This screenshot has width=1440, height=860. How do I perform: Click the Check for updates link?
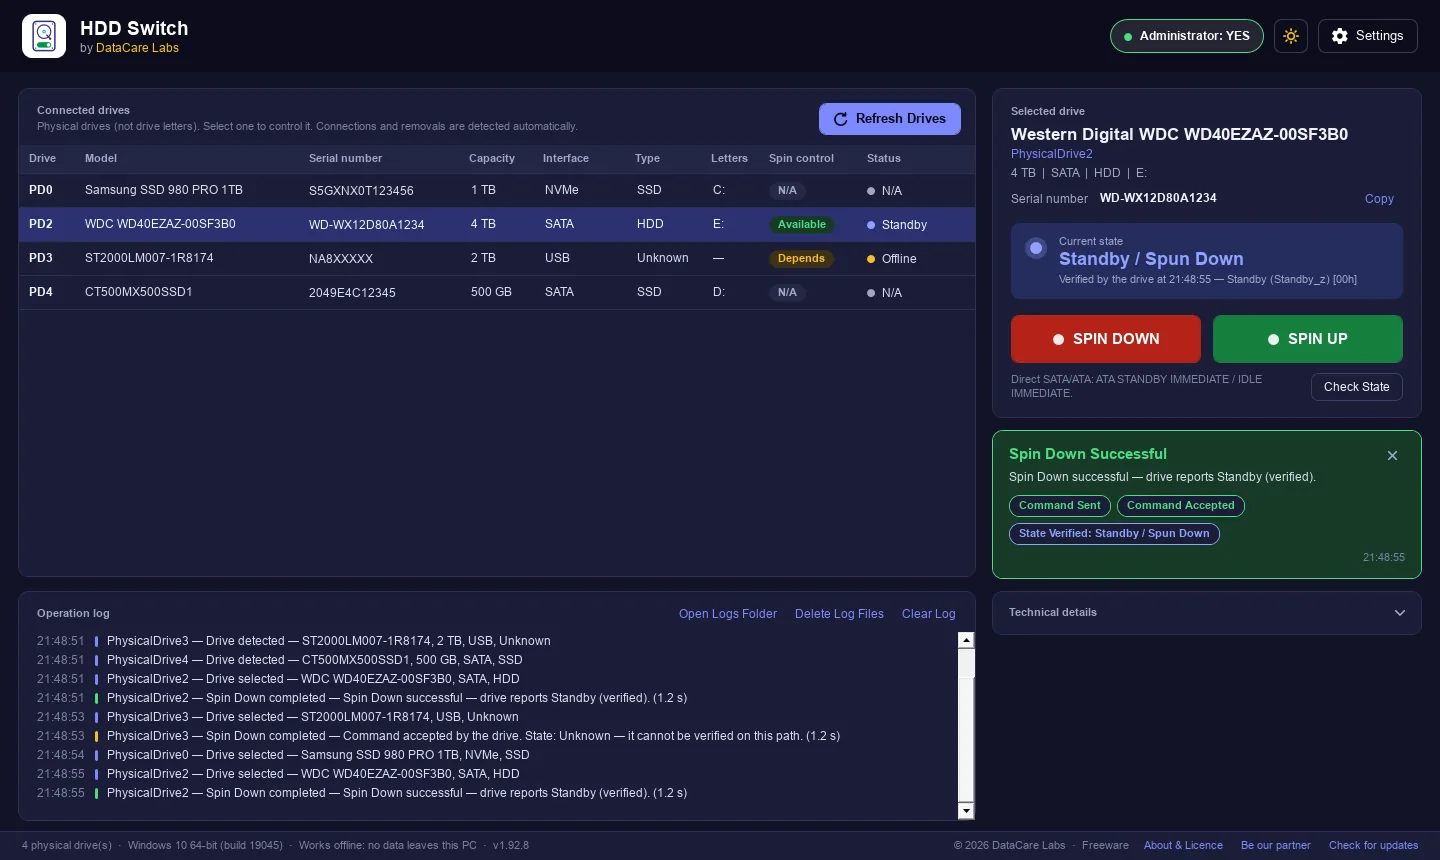click(1373, 845)
